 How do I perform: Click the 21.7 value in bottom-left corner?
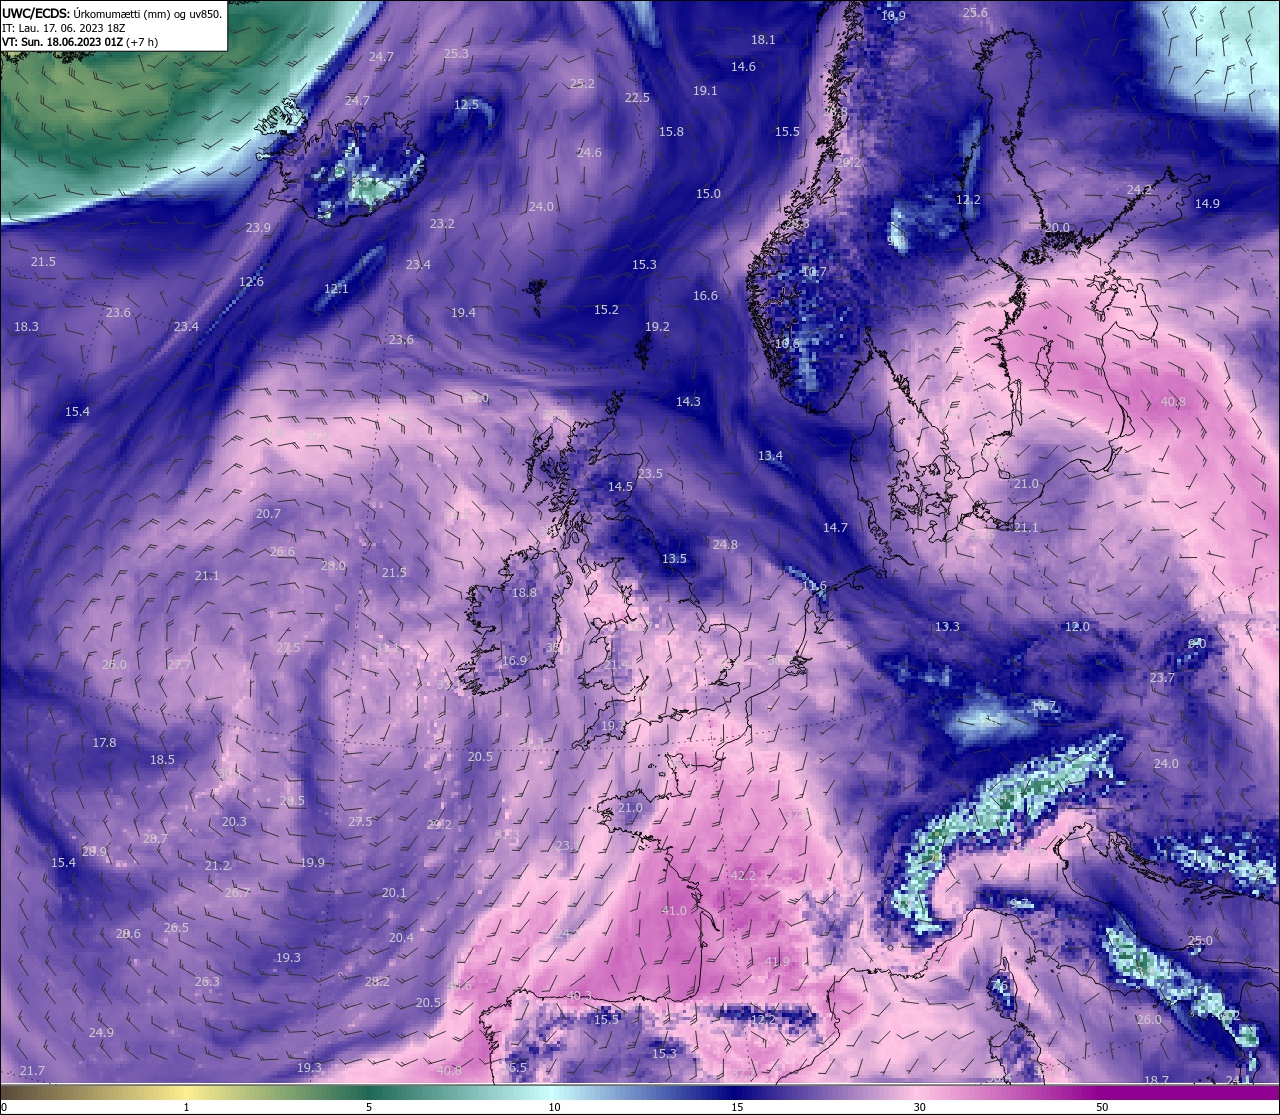point(32,1071)
